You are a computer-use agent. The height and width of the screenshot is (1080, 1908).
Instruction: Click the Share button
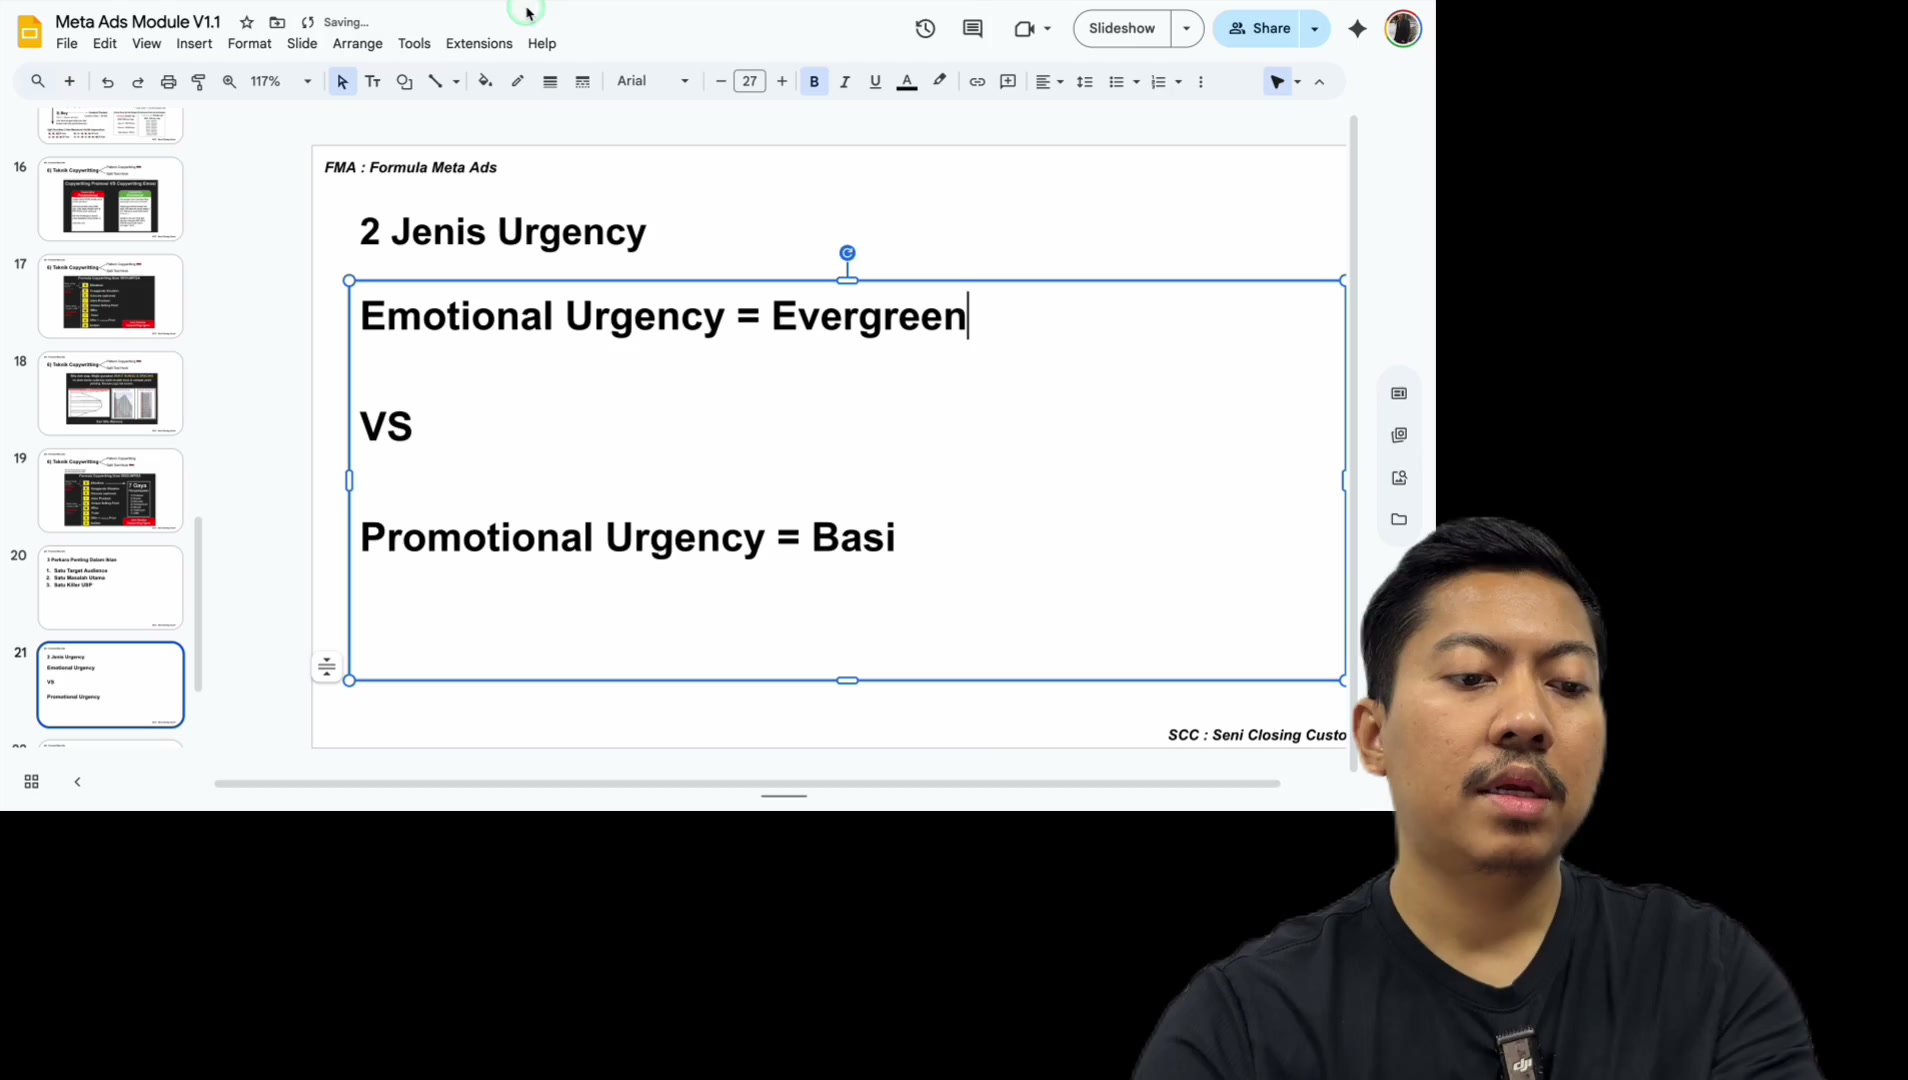1260,29
